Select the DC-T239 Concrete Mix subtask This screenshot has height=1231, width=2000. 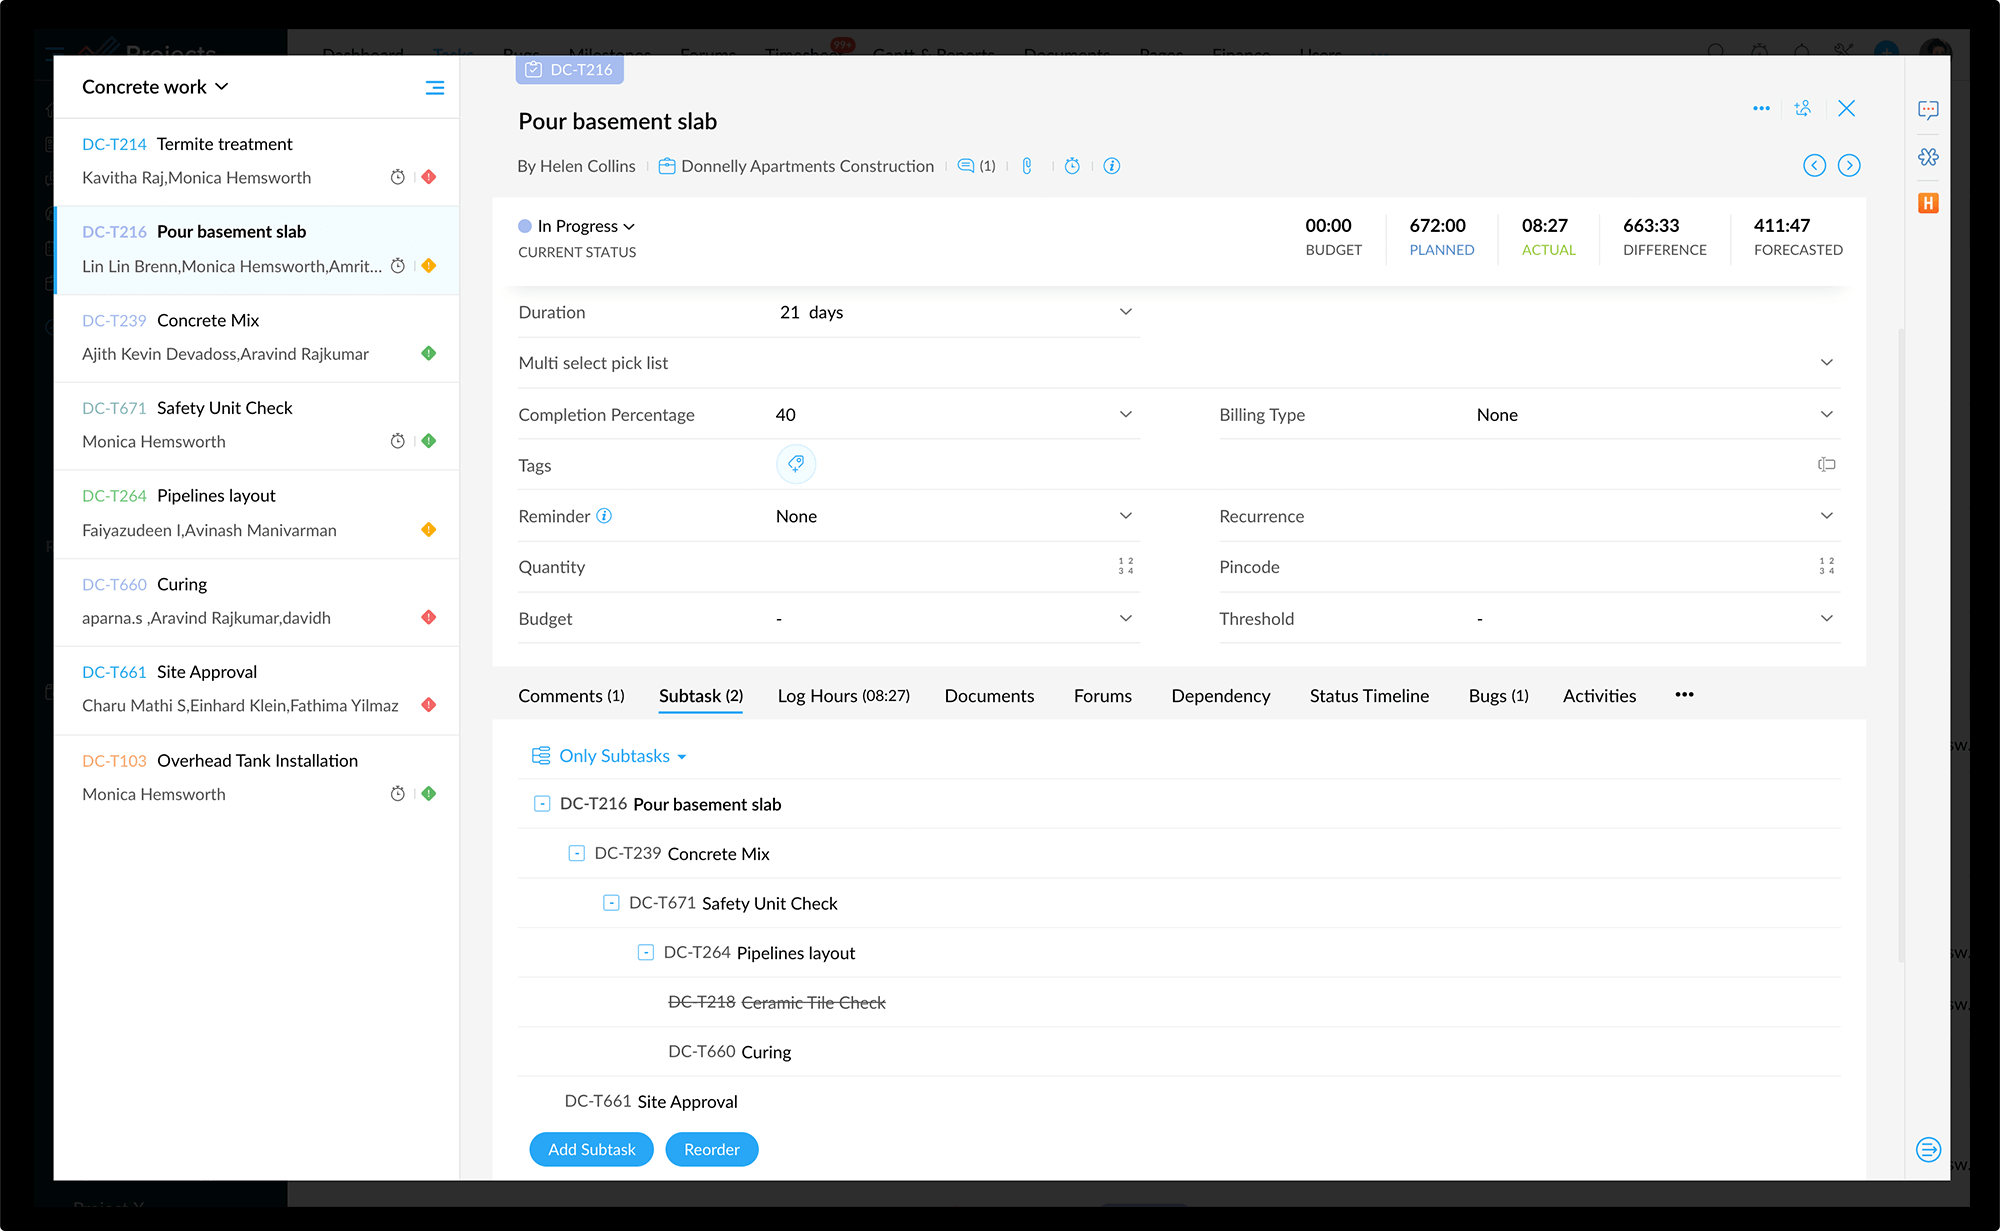pyautogui.click(x=719, y=854)
